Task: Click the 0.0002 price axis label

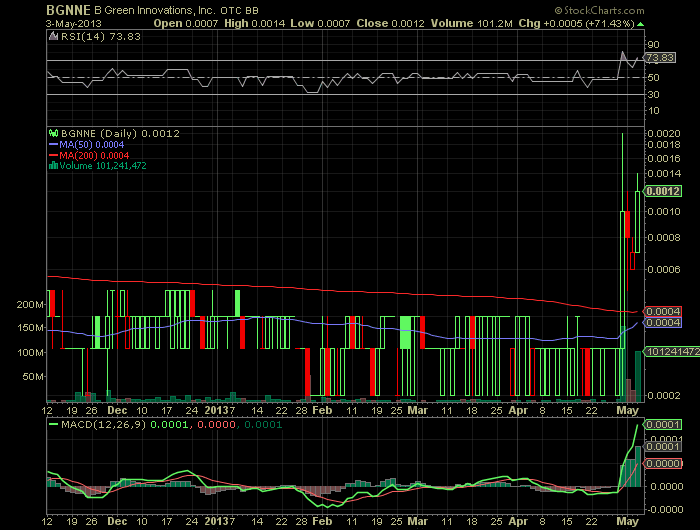Action: (664, 395)
